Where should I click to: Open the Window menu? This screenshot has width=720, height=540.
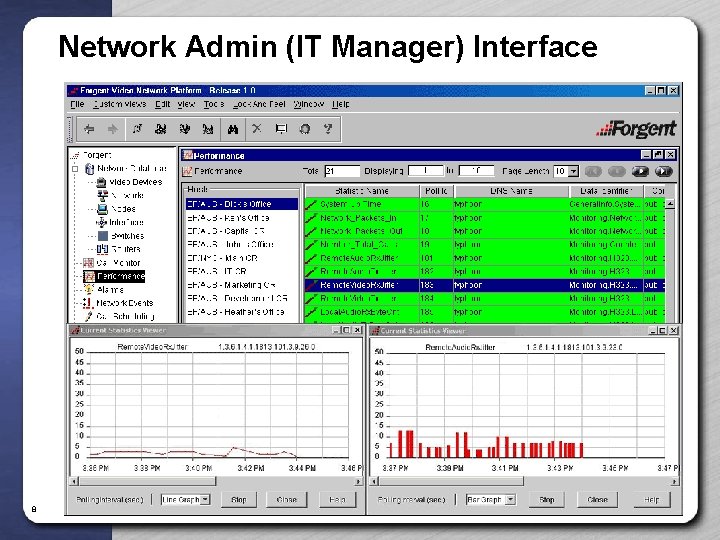tap(309, 104)
